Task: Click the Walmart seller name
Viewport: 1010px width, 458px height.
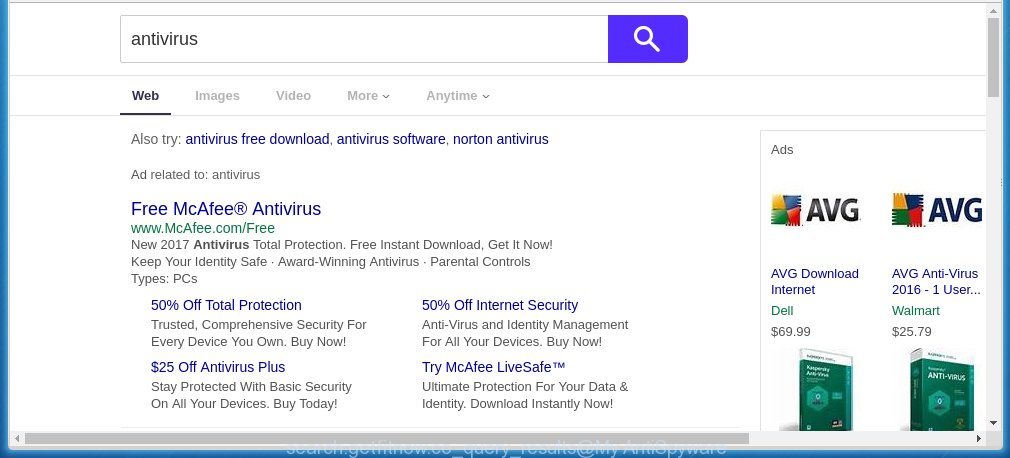Action: coord(915,310)
